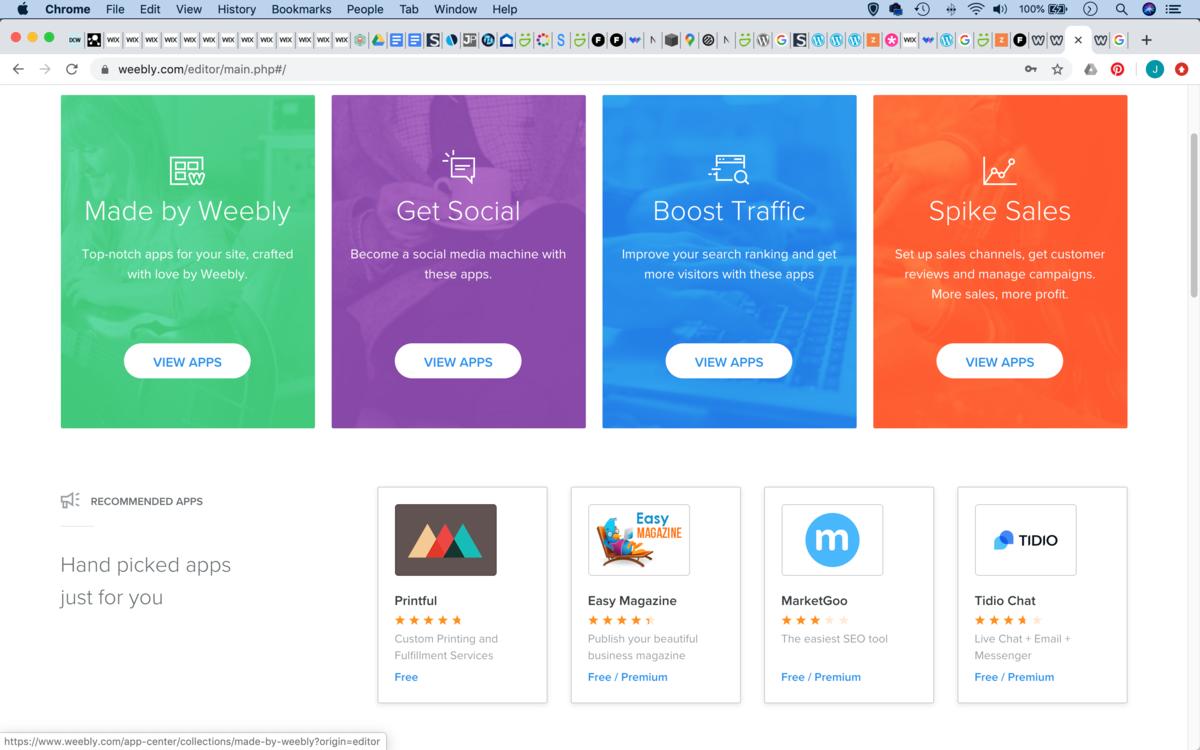Click "Free / Premium" under Easy Magazine
Image resolution: width=1200 pixels, height=750 pixels.
(627, 677)
